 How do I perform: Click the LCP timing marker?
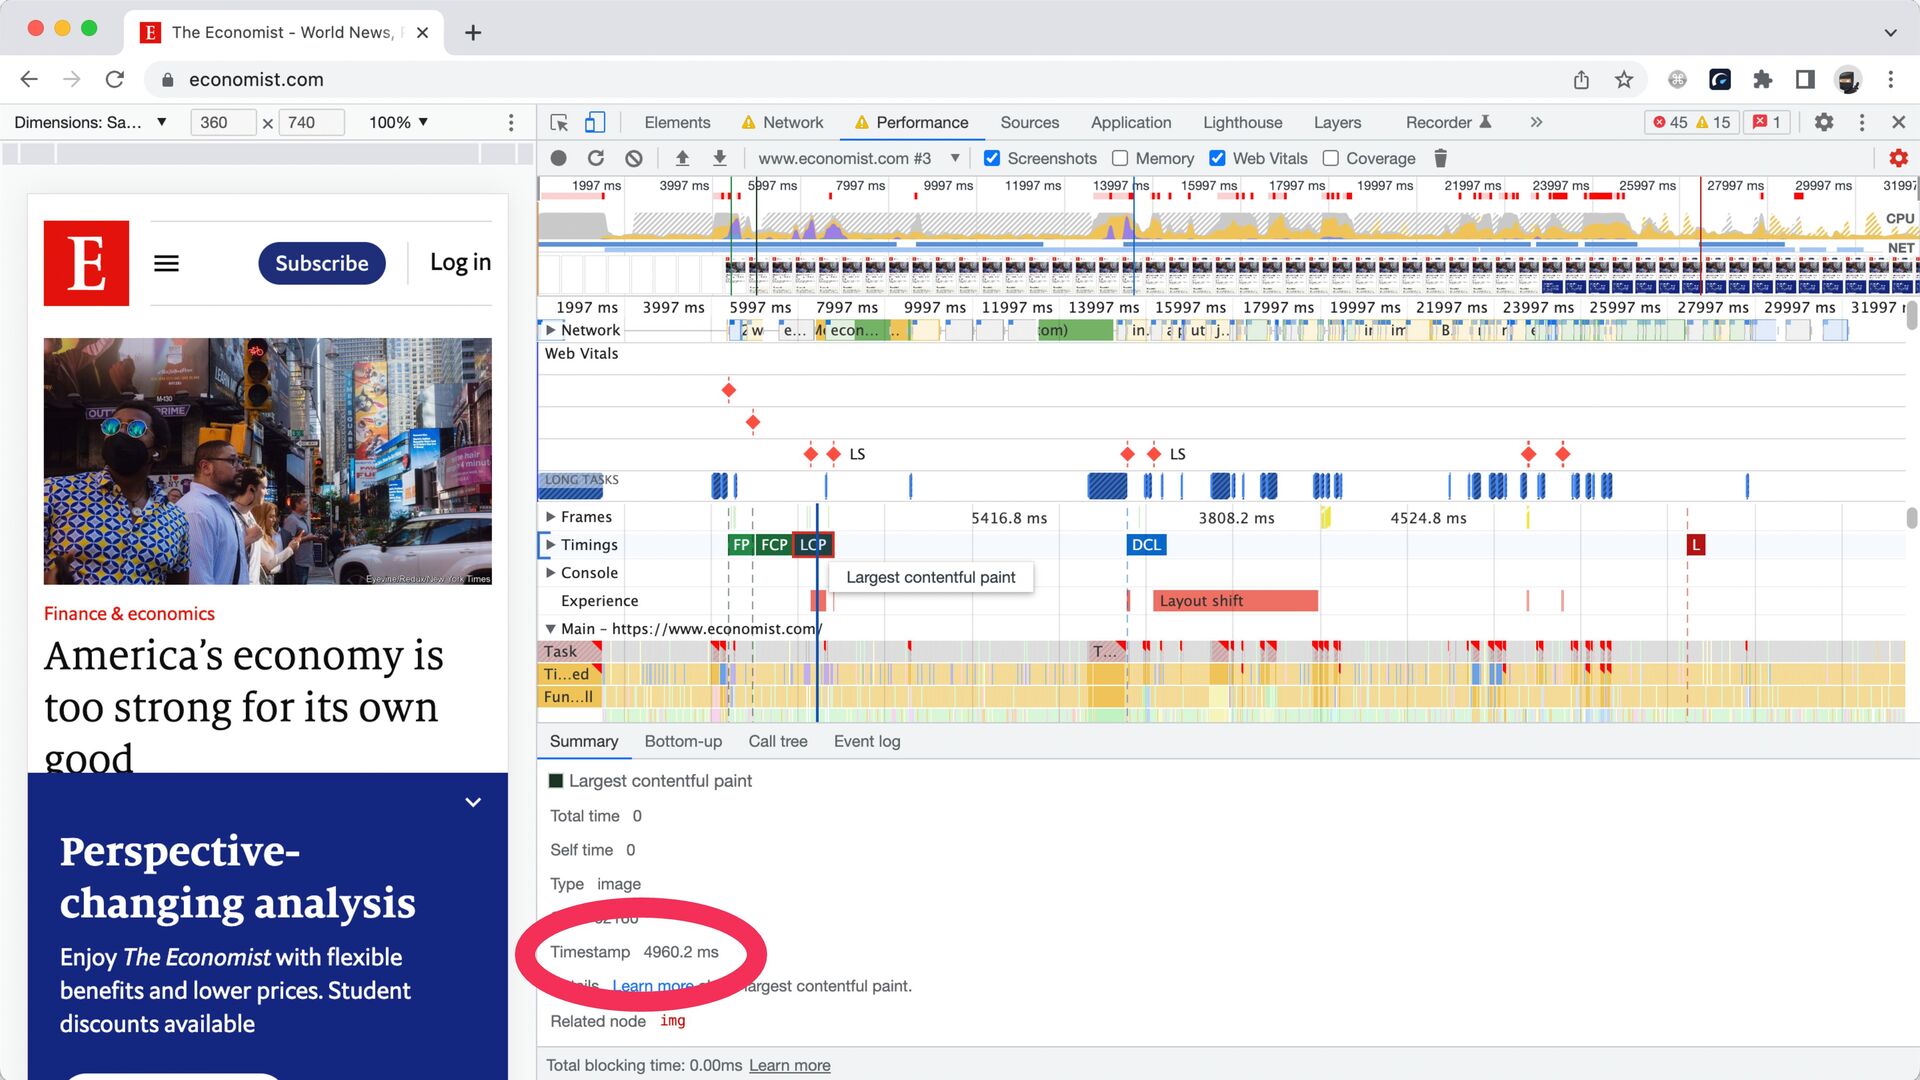tap(812, 545)
